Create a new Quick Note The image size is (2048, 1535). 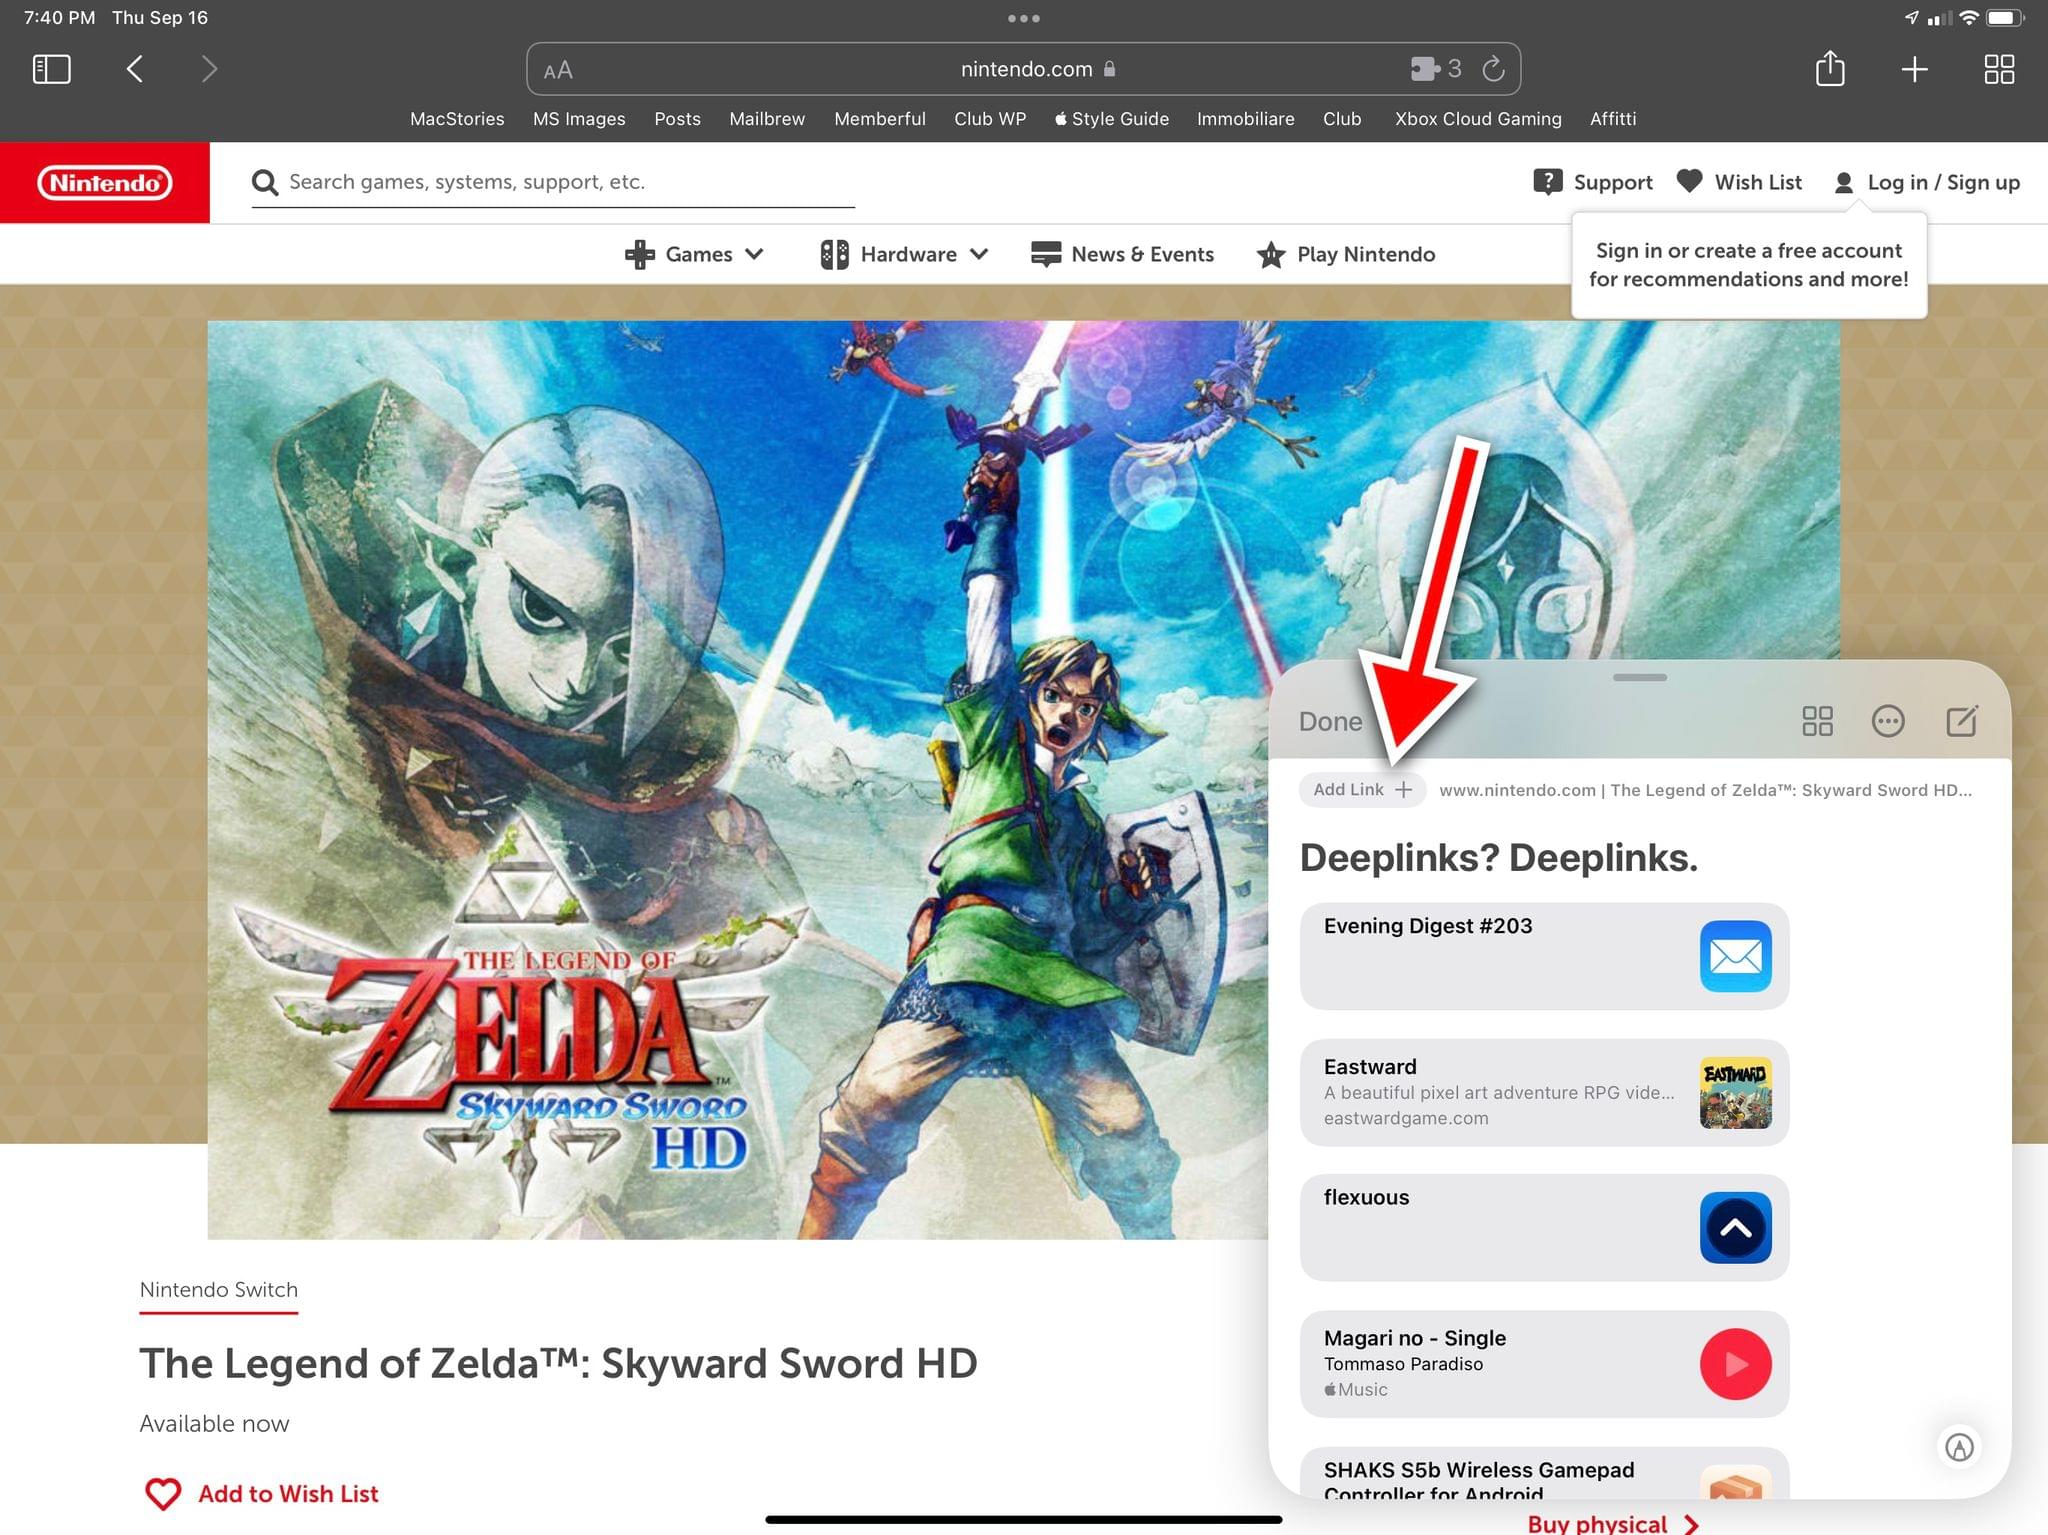(x=1962, y=720)
